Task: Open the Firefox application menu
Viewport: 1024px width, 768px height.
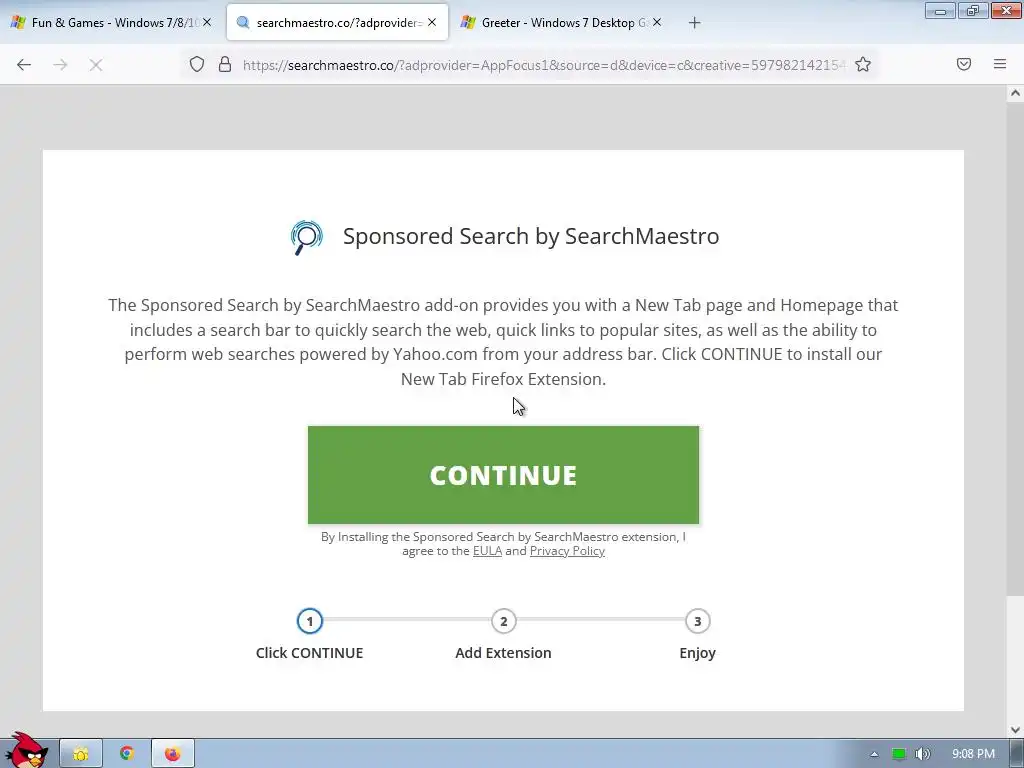Action: (x=1000, y=64)
